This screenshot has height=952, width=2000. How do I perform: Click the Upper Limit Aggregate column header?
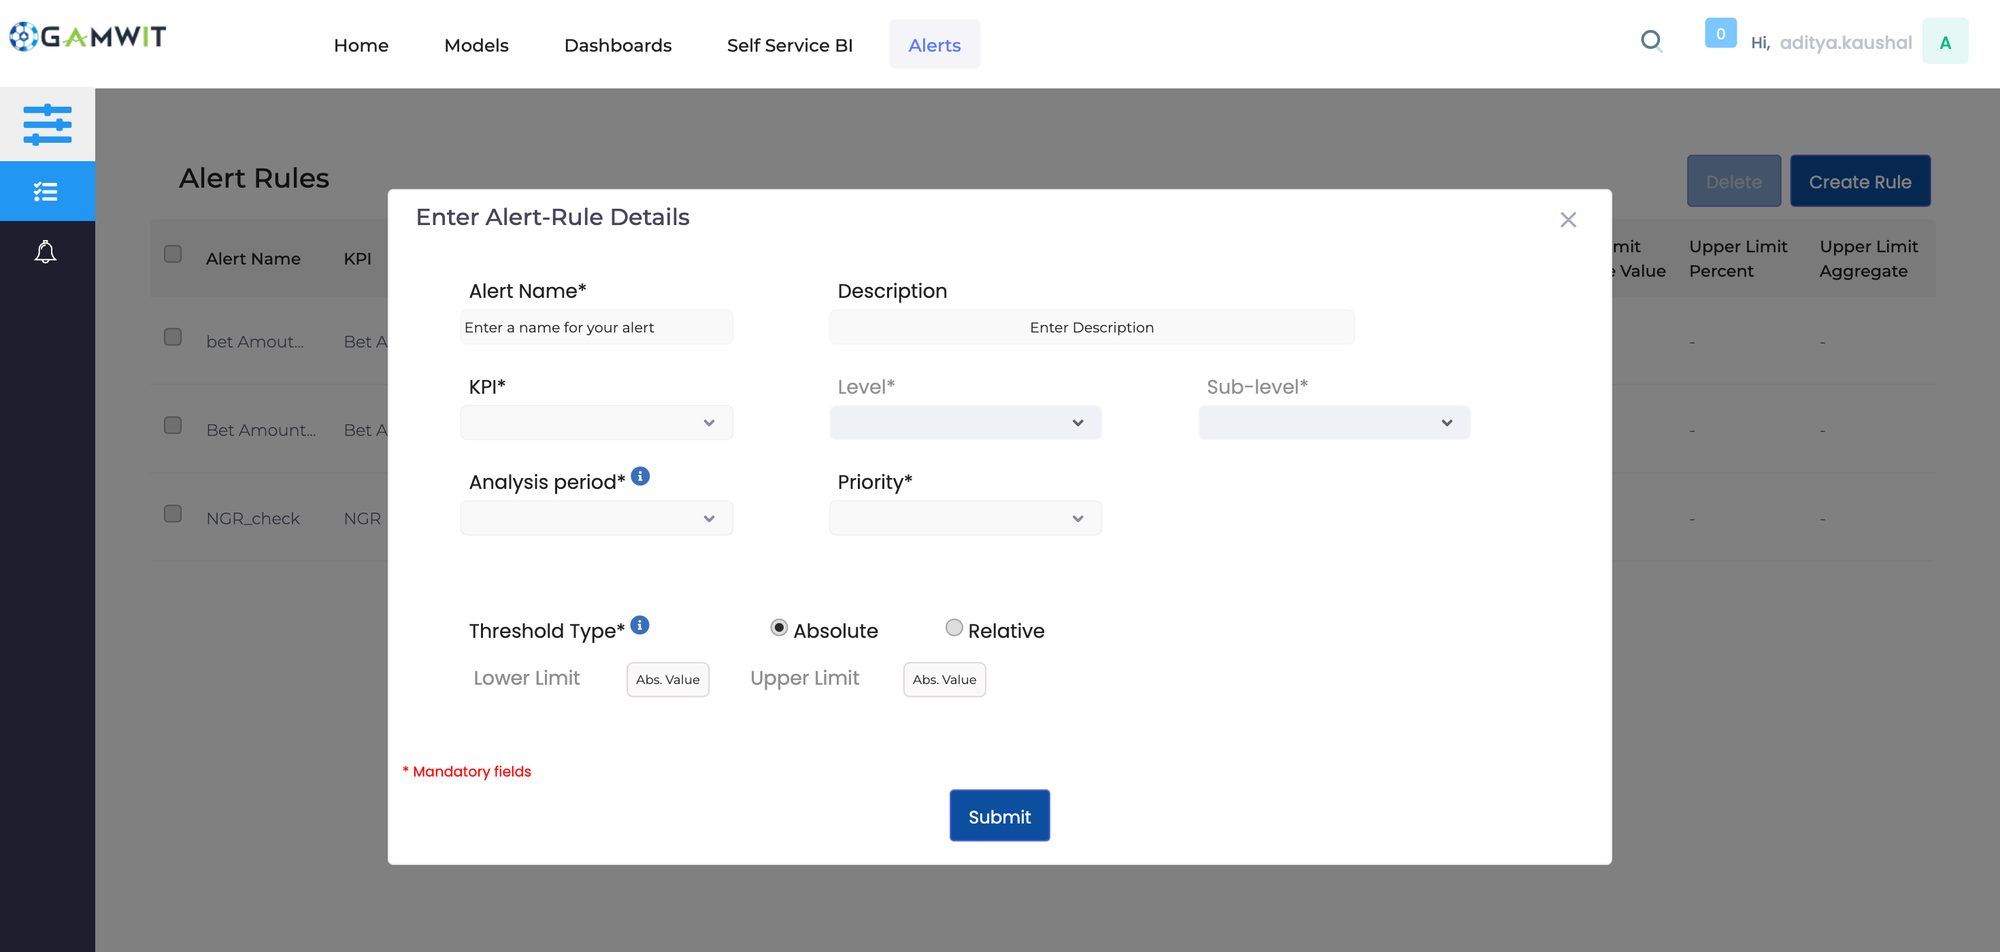[x=1869, y=259]
